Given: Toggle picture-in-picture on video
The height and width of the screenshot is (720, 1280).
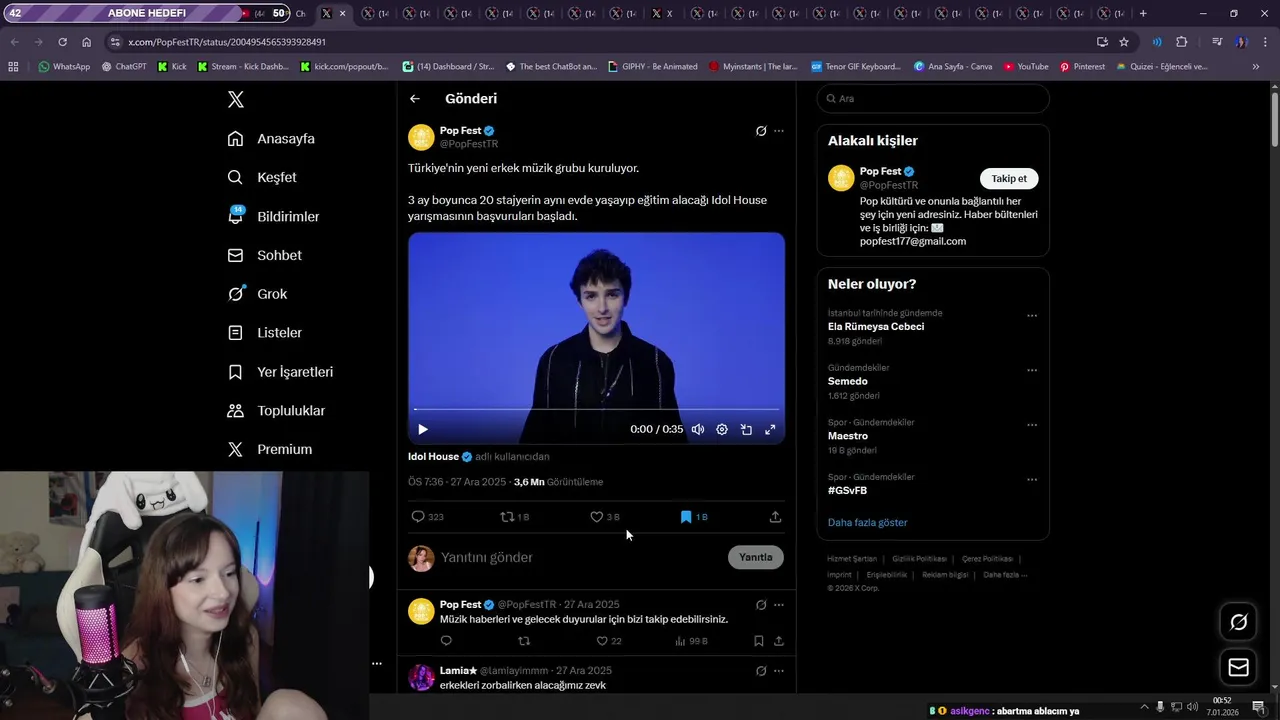Looking at the screenshot, I should [x=746, y=429].
